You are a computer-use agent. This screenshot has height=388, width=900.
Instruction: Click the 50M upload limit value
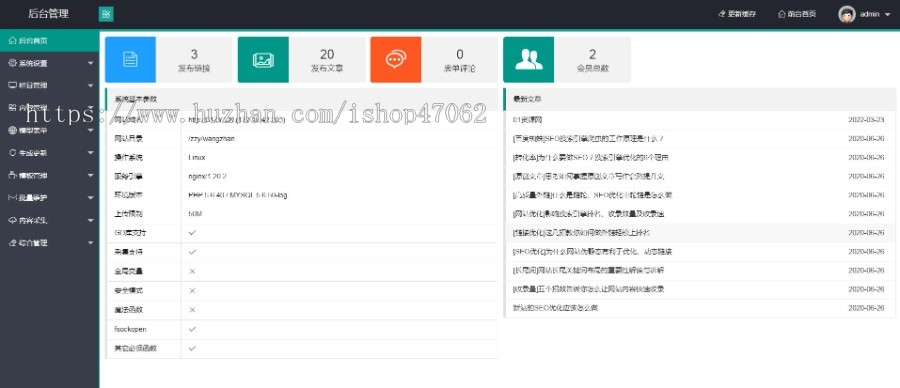coord(195,214)
